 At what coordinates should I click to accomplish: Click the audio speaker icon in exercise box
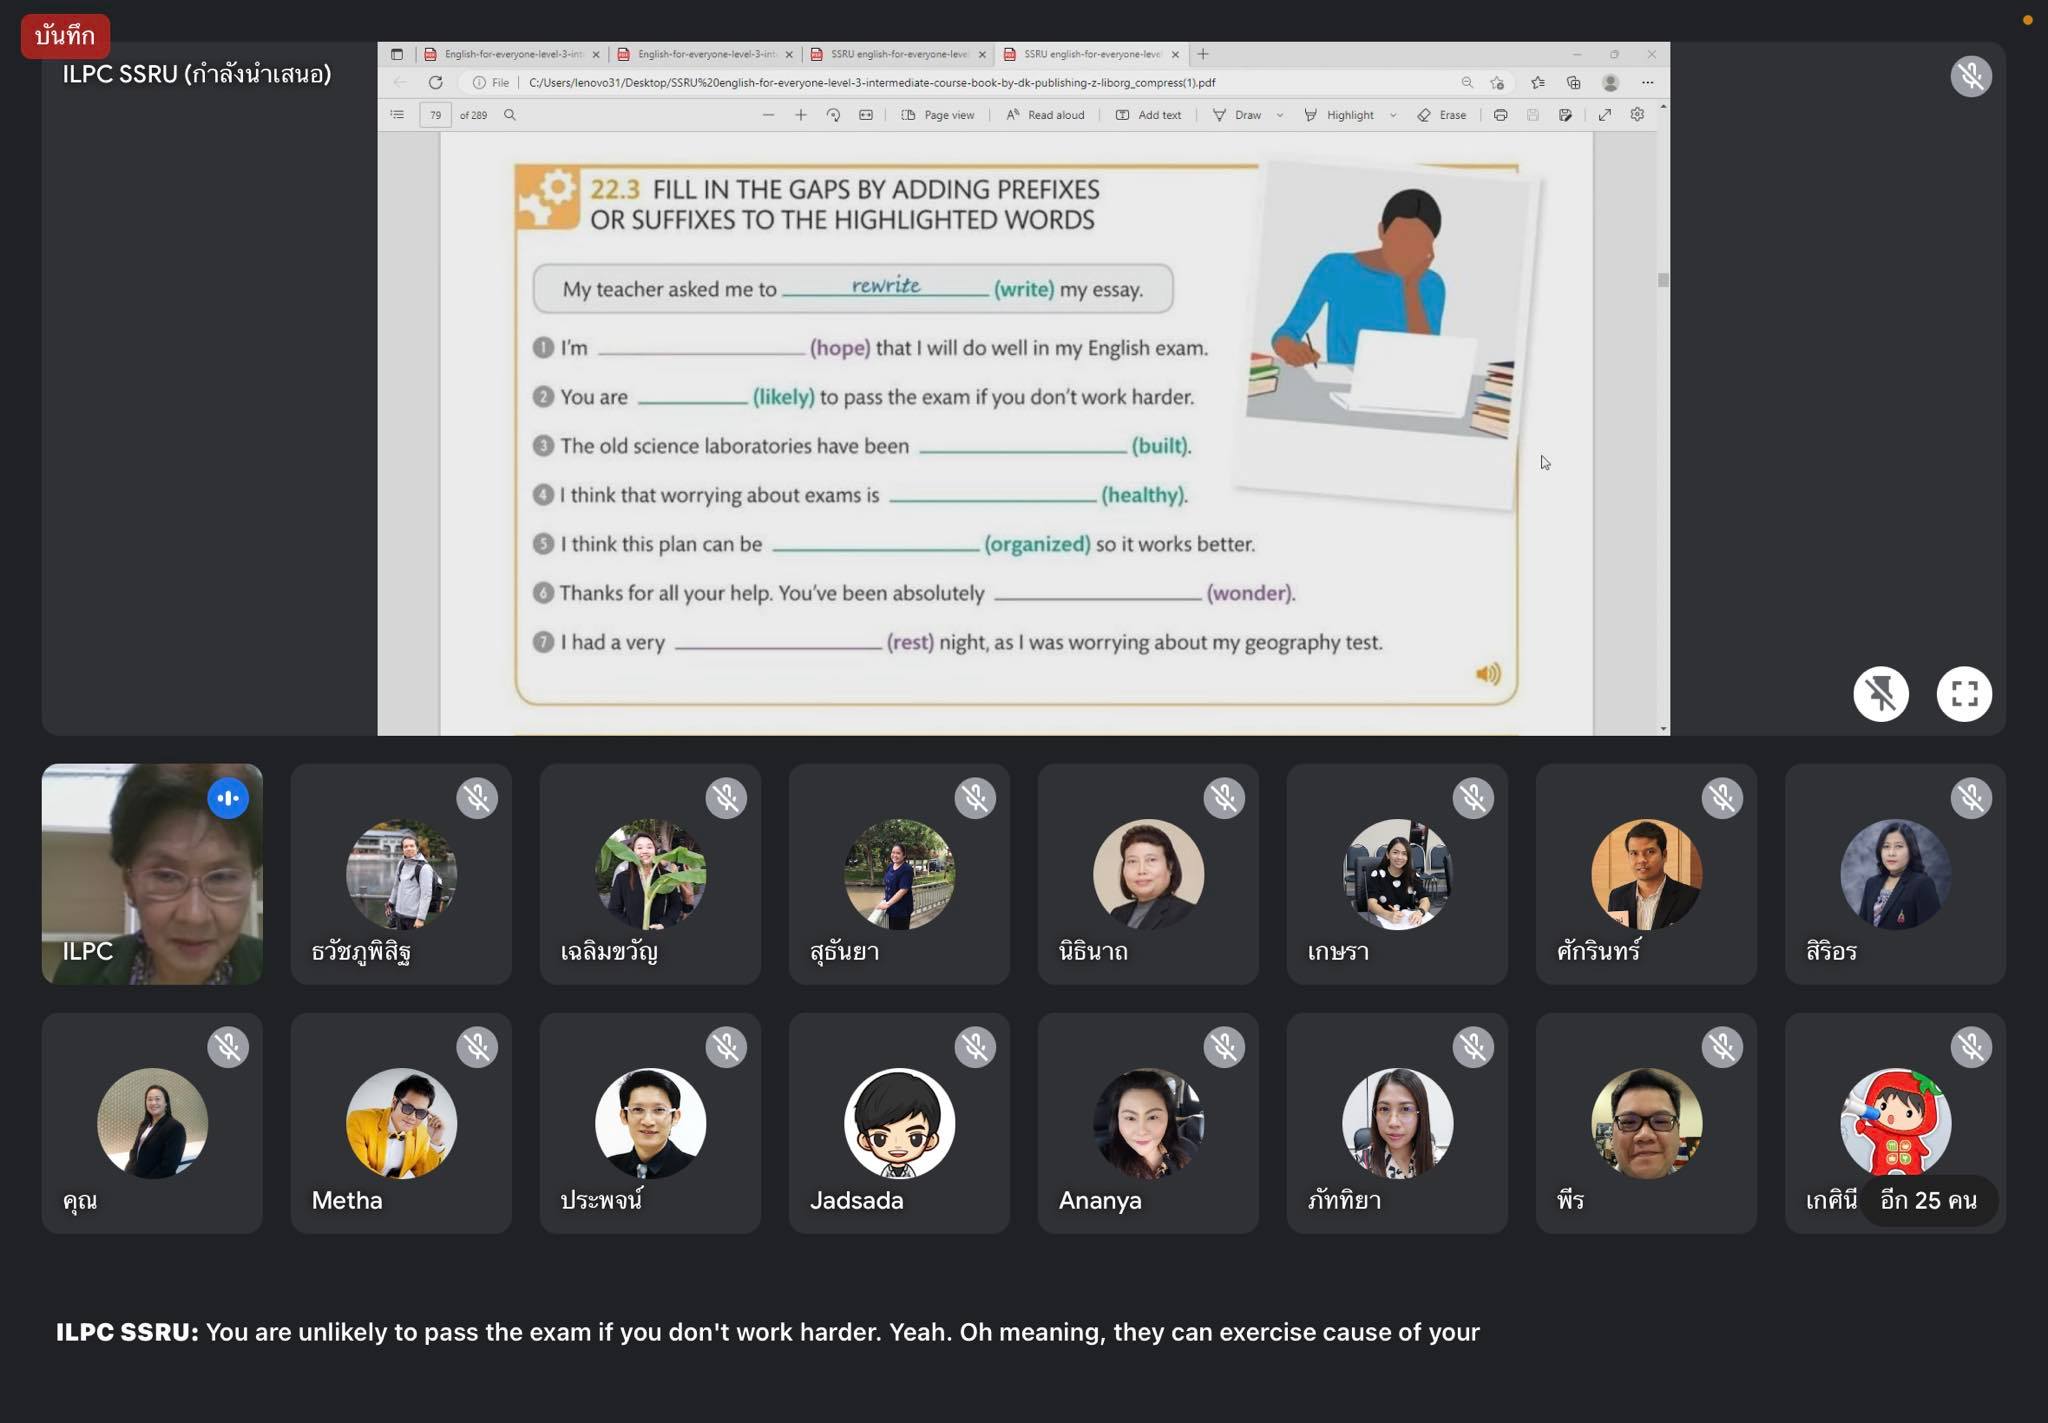1488,674
